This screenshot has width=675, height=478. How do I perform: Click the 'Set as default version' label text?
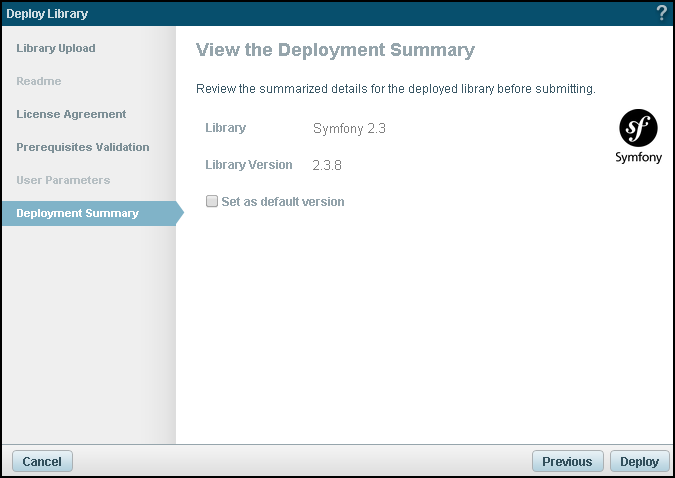tap(282, 202)
